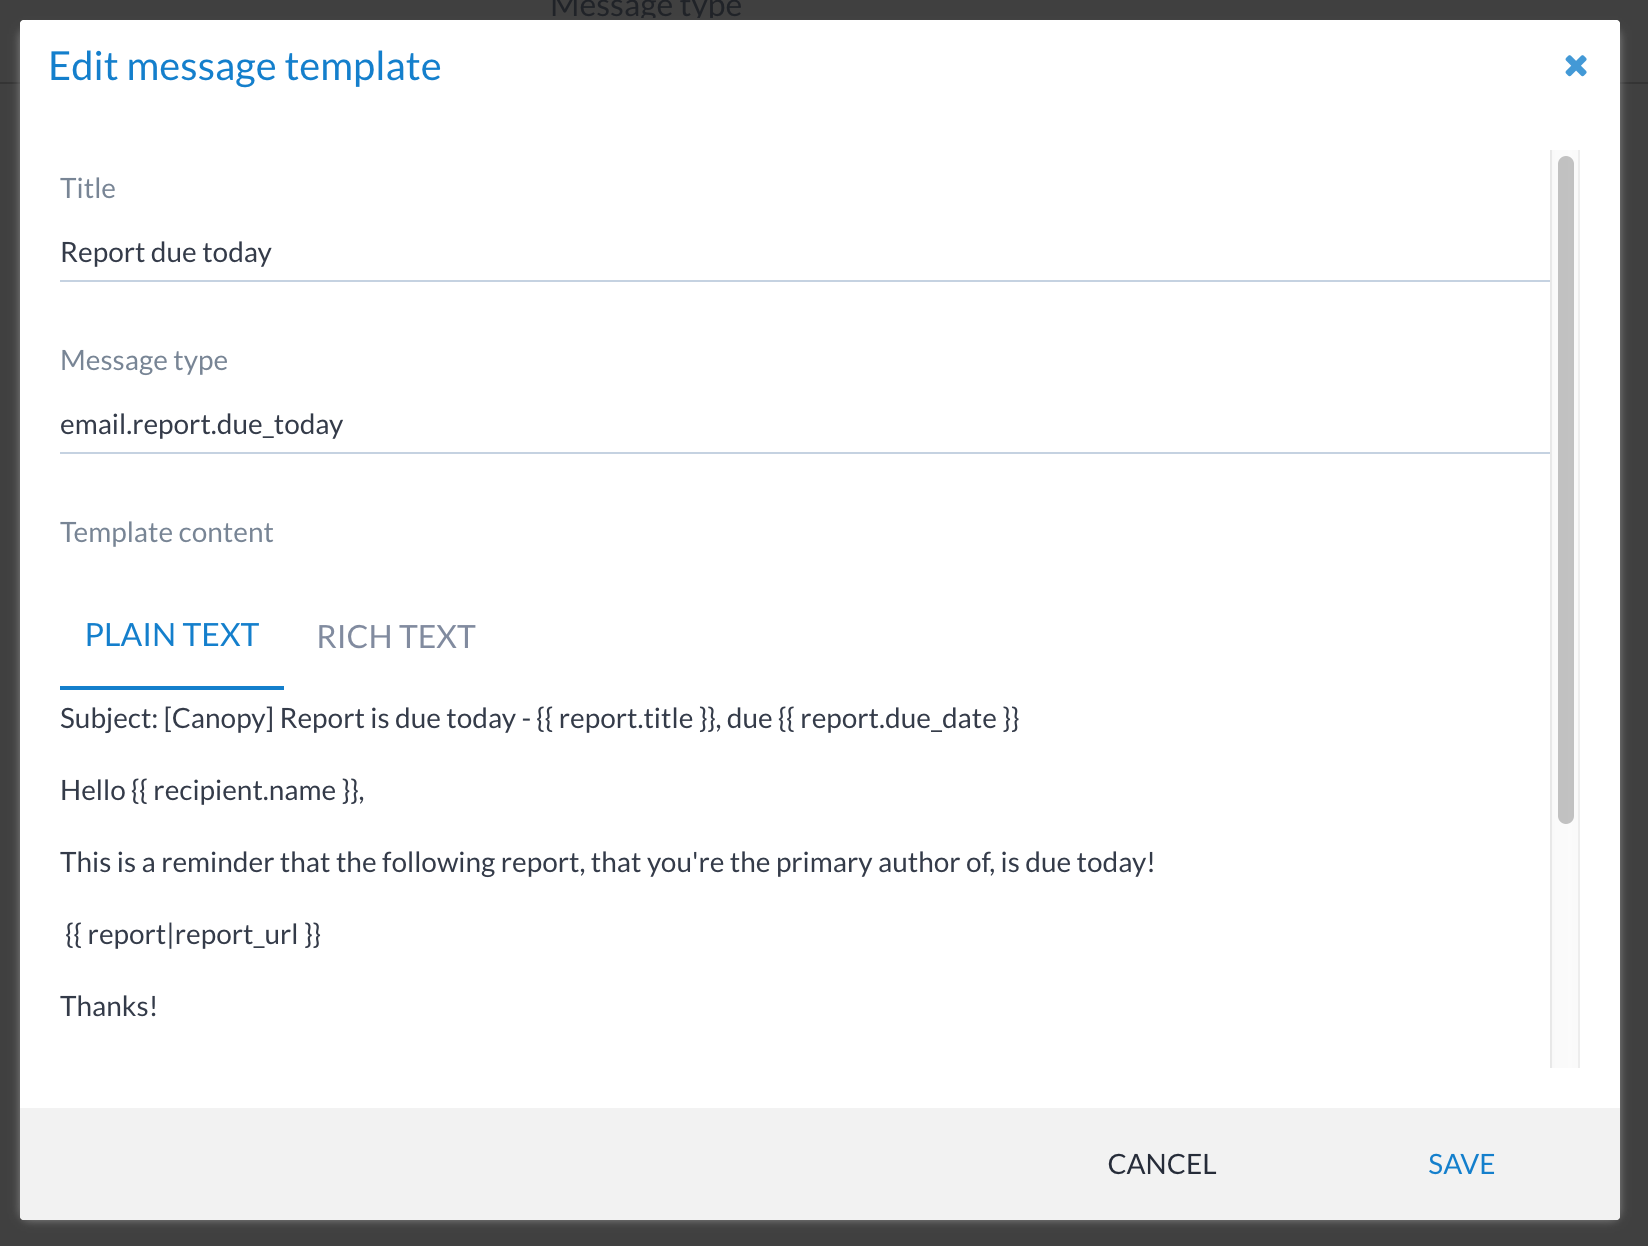Click the "{{ report.due_date }}" placeholder
Image resolution: width=1648 pixels, height=1246 pixels.
pyautogui.click(x=899, y=719)
